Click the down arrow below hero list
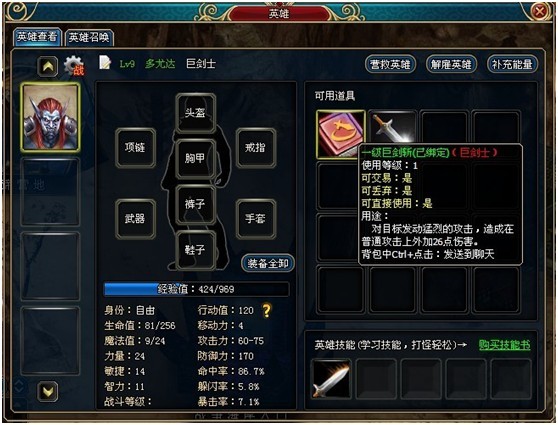Screen dimensions: 558x425 48,392
